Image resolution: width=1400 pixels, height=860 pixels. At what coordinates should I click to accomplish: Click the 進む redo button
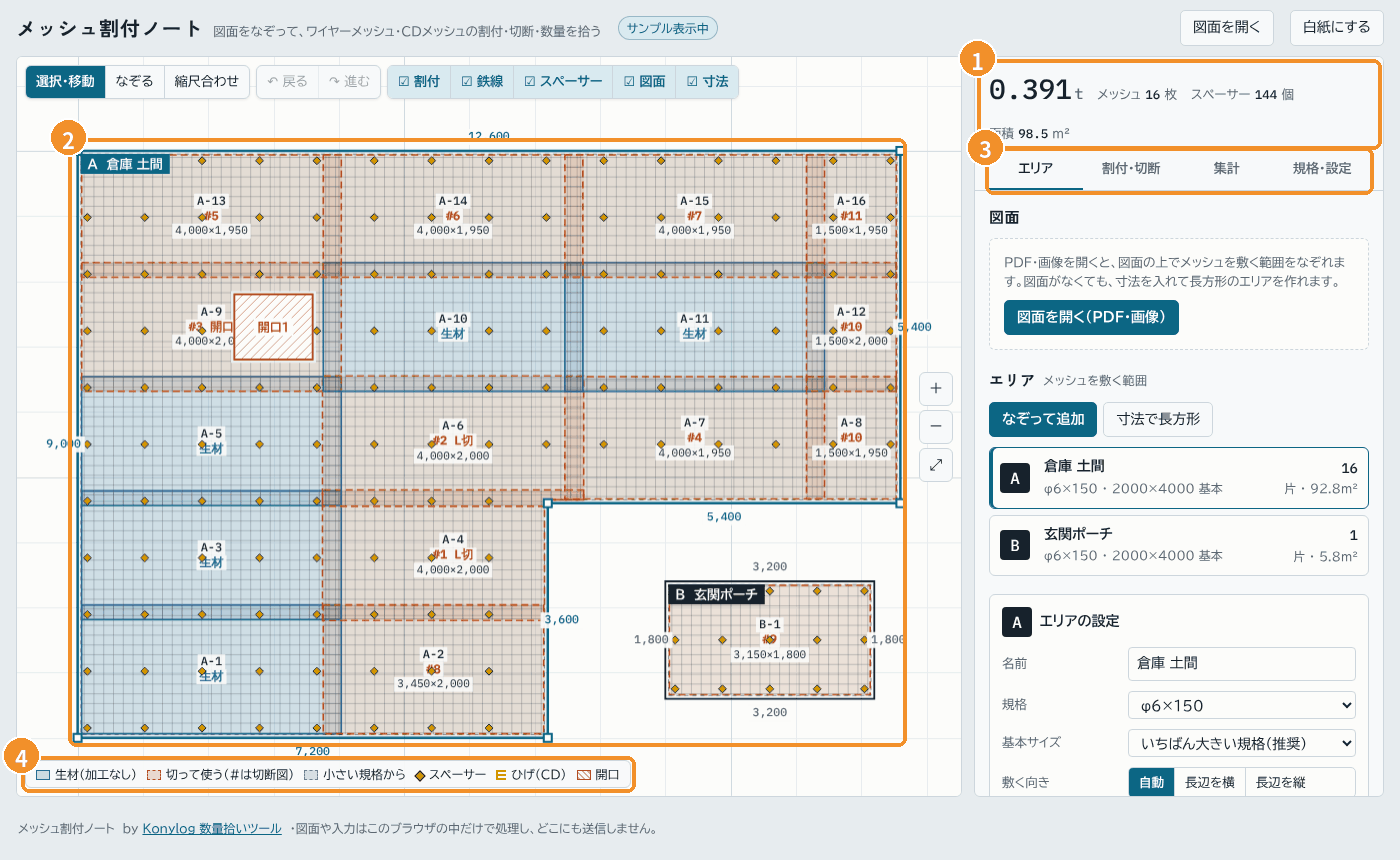pos(350,82)
